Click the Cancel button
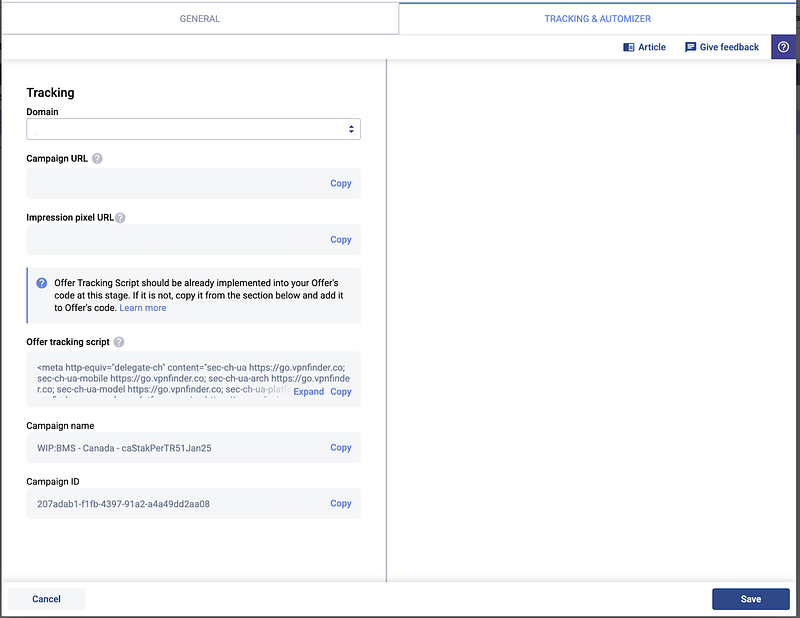 tap(47, 599)
